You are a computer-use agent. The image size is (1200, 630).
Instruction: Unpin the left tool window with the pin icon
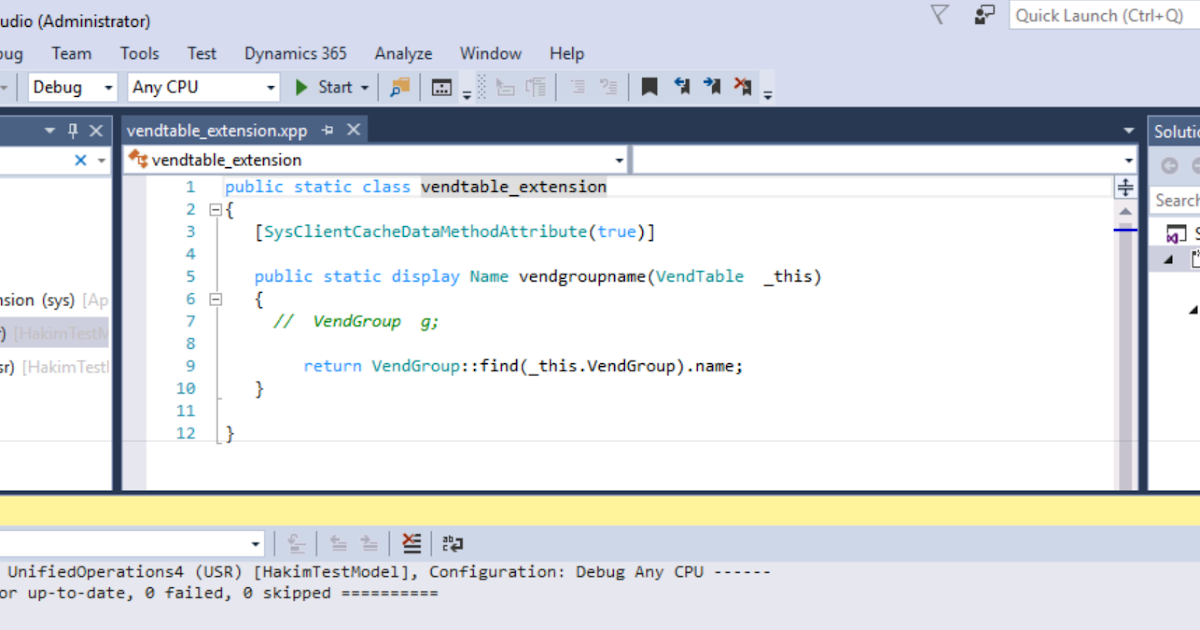point(72,130)
